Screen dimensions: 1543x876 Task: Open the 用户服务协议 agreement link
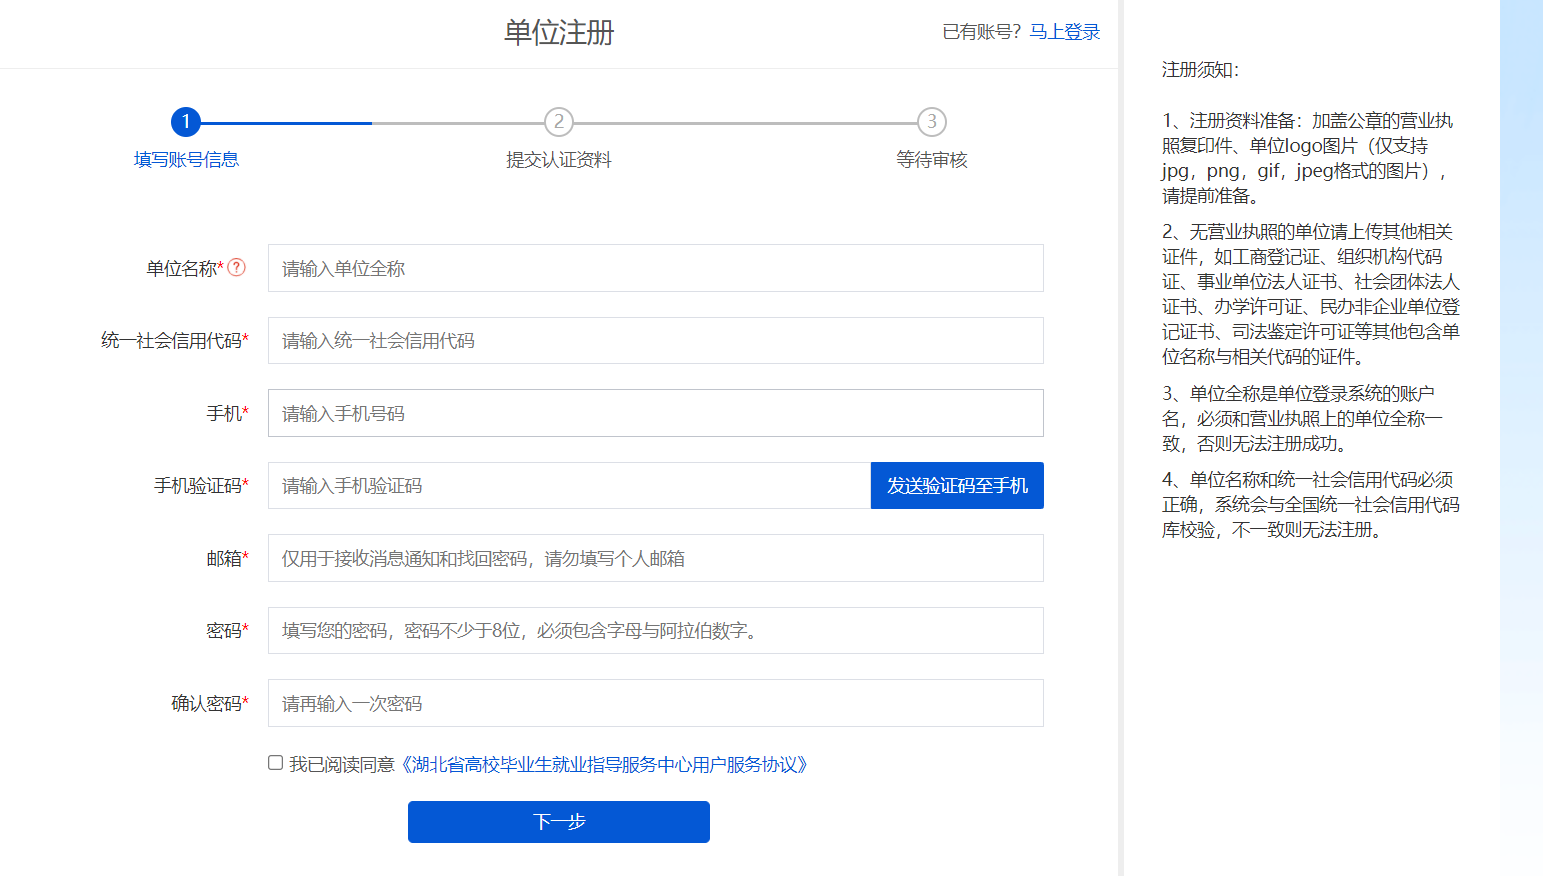click(604, 765)
